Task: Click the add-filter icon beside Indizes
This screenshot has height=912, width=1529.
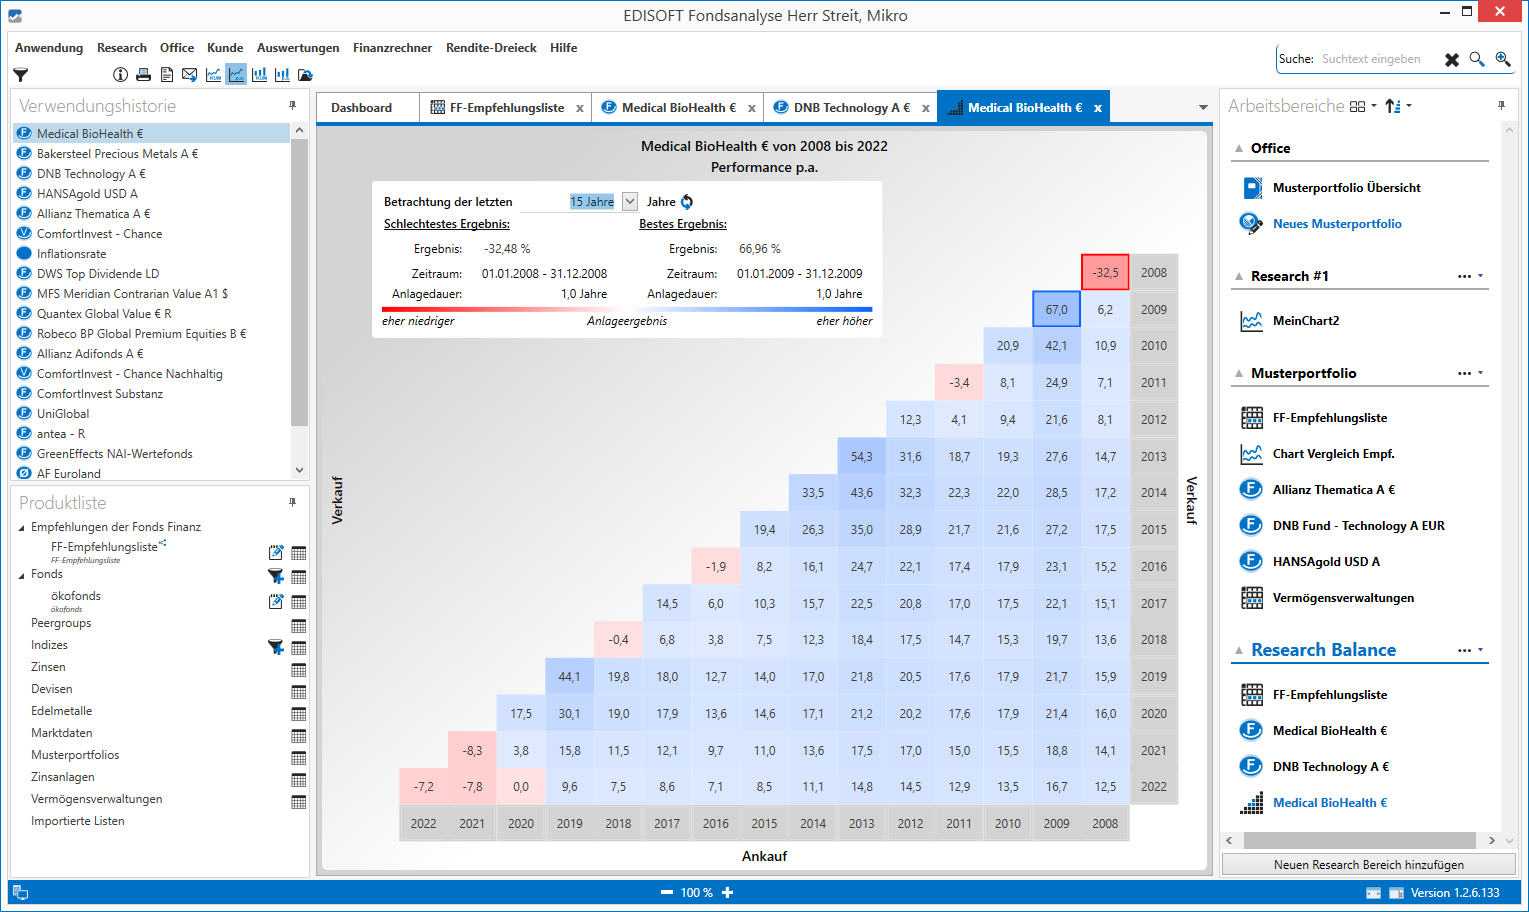Action: (276, 647)
